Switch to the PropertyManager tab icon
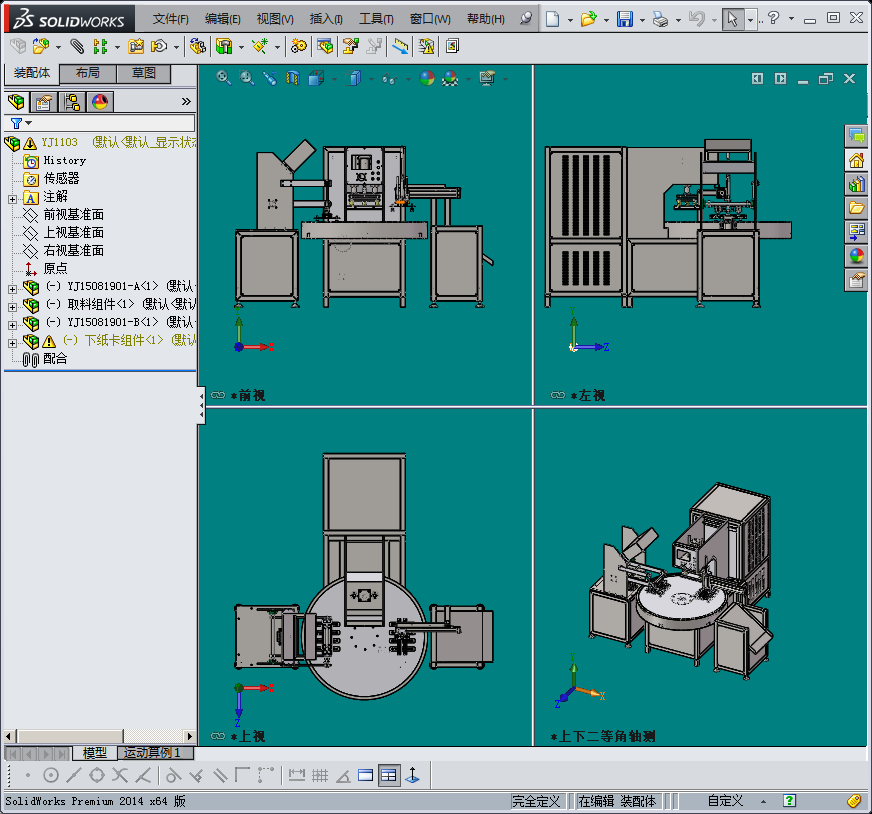The width and height of the screenshot is (872, 814). tap(44, 101)
